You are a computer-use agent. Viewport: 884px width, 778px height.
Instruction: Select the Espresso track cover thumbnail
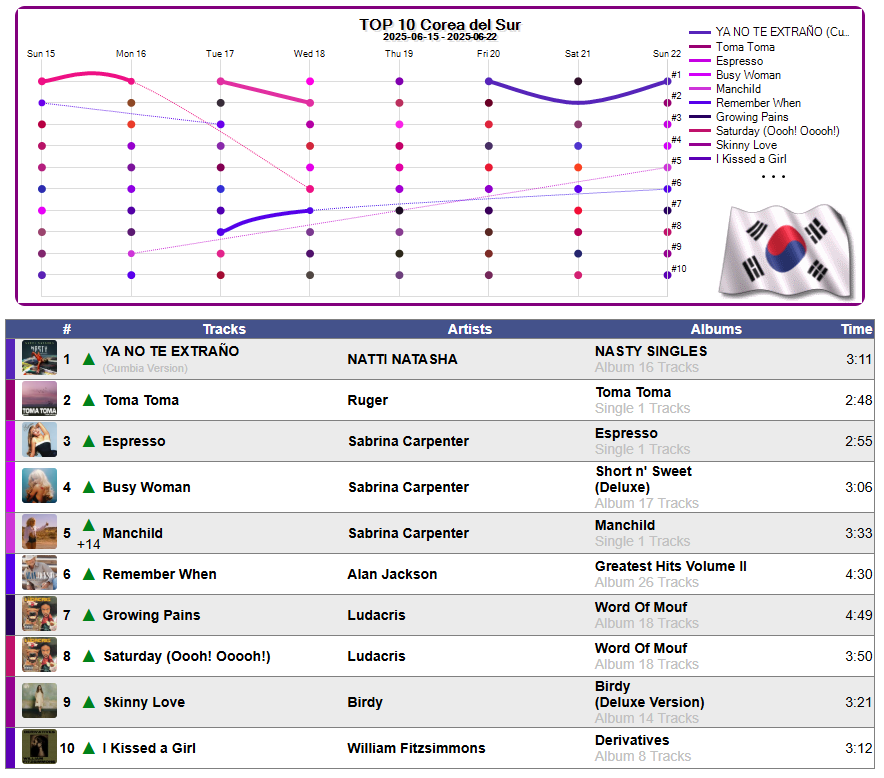tap(39, 441)
